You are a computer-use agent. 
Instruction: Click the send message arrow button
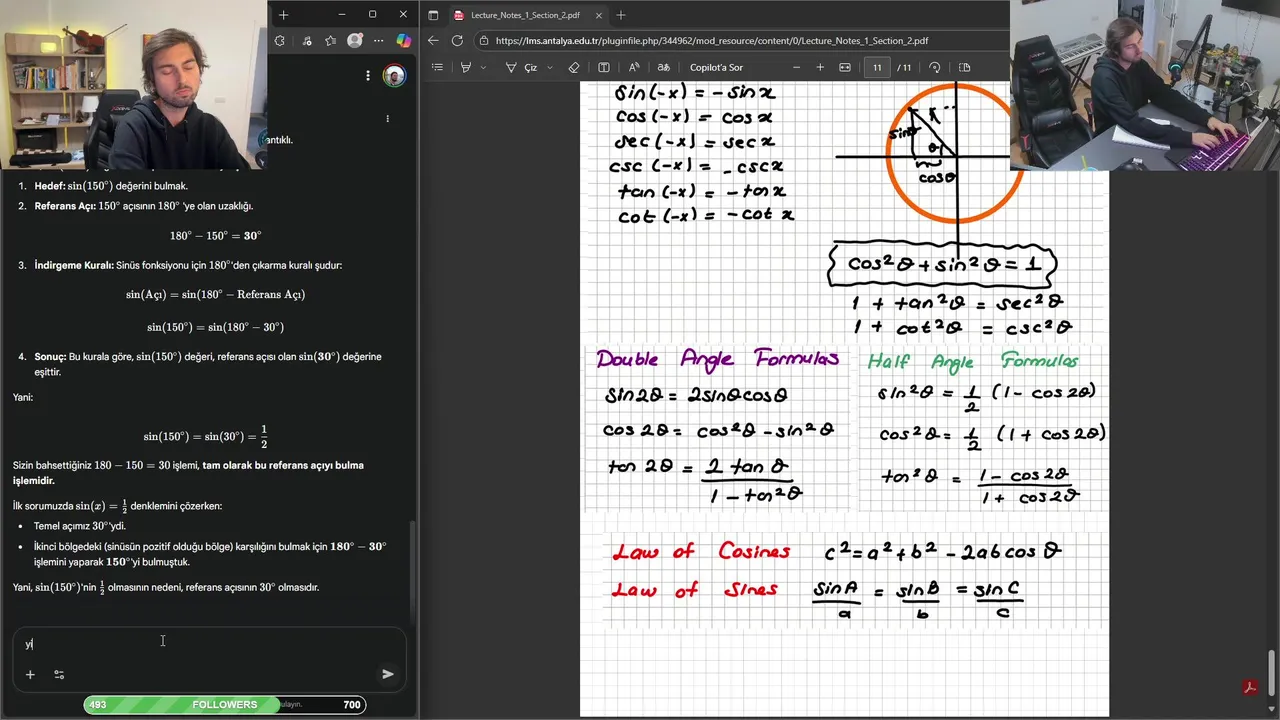(x=388, y=674)
